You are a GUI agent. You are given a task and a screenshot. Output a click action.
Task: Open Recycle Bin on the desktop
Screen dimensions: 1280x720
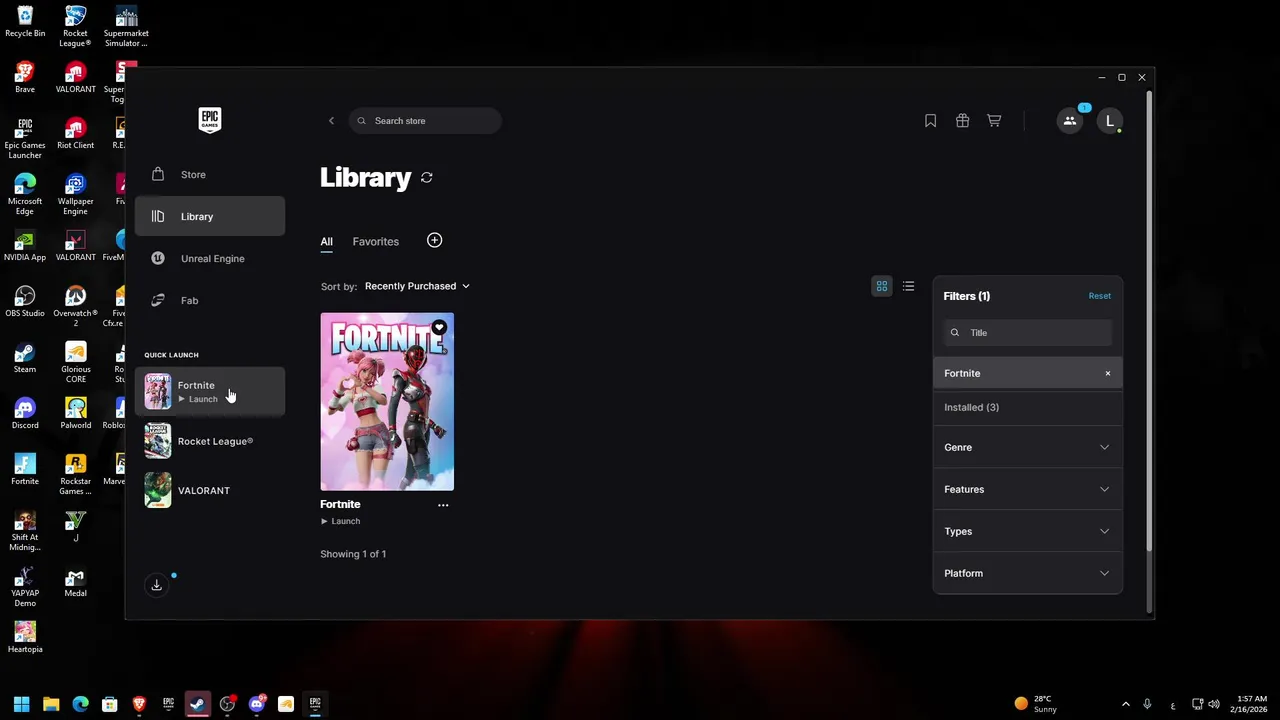(x=25, y=22)
